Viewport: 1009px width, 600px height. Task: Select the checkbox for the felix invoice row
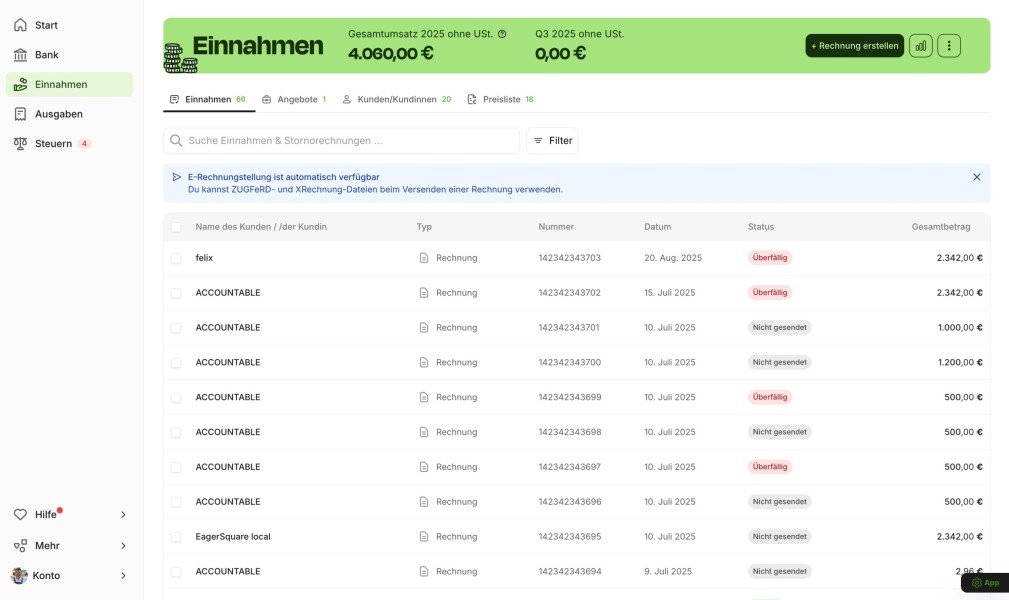[x=176, y=257]
